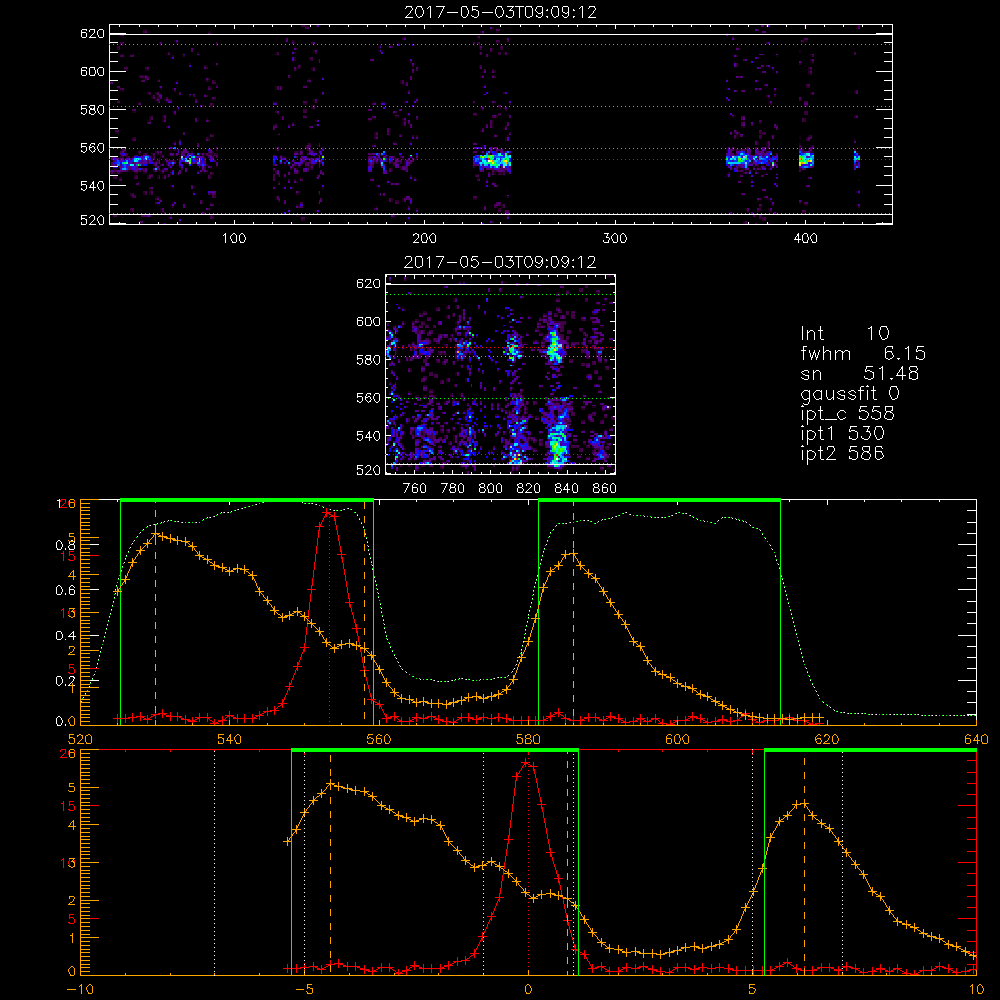This screenshot has height=1000, width=1000.
Task: Click the 'Int 10' parameter line
Action: (845, 333)
